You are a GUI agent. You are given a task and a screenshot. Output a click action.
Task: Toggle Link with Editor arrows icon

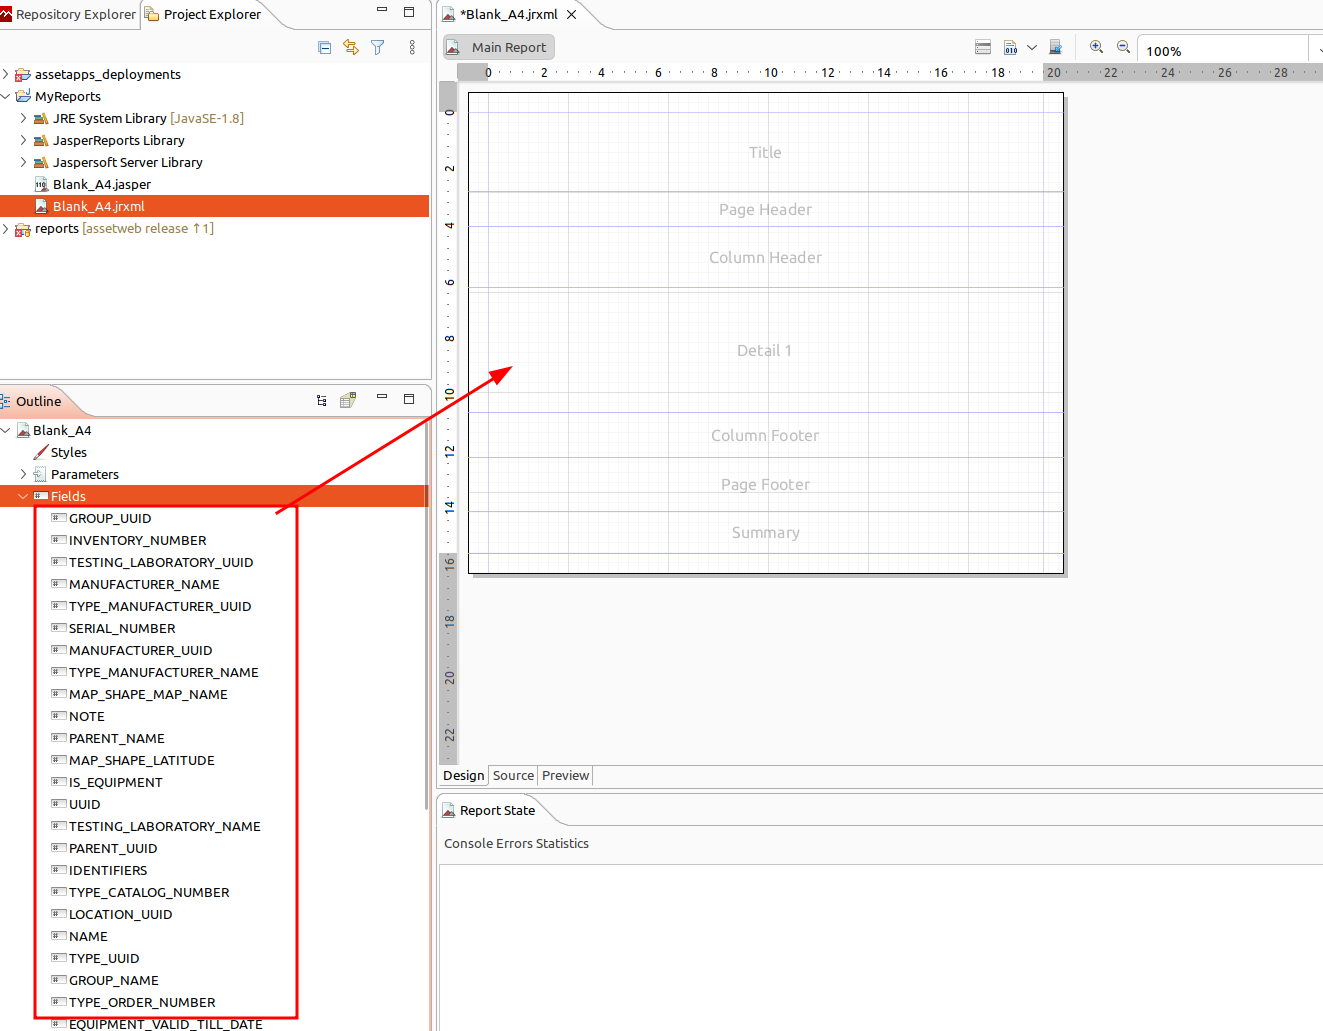tap(351, 47)
